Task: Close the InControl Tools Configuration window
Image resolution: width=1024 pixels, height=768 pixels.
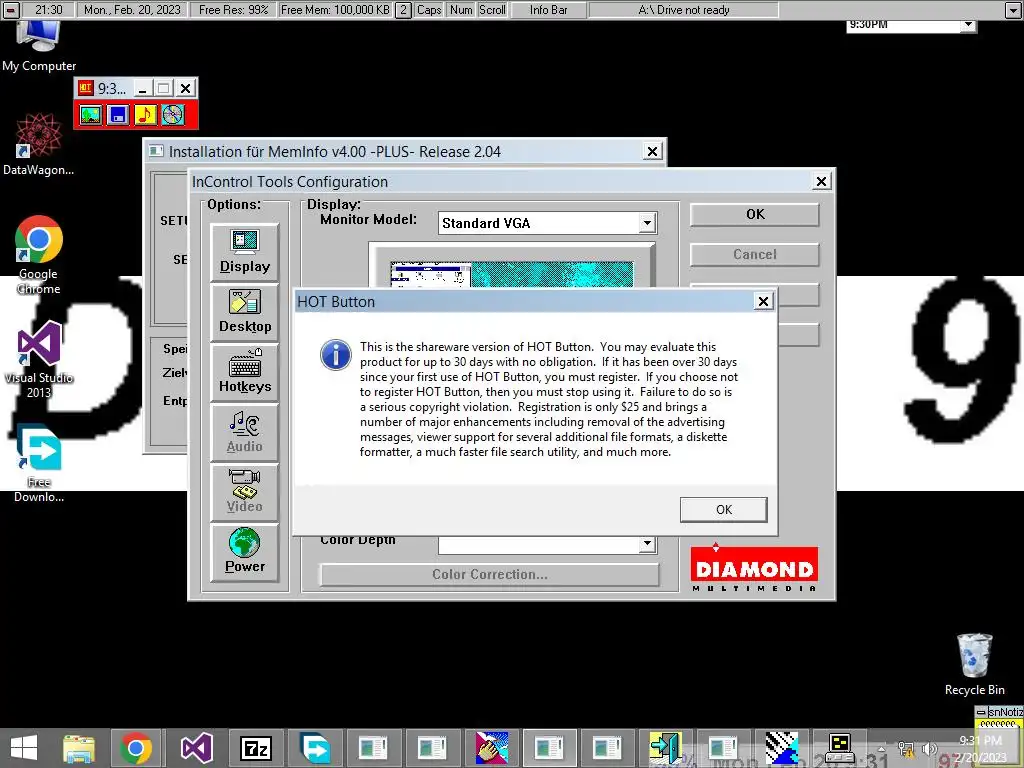Action: [822, 182]
